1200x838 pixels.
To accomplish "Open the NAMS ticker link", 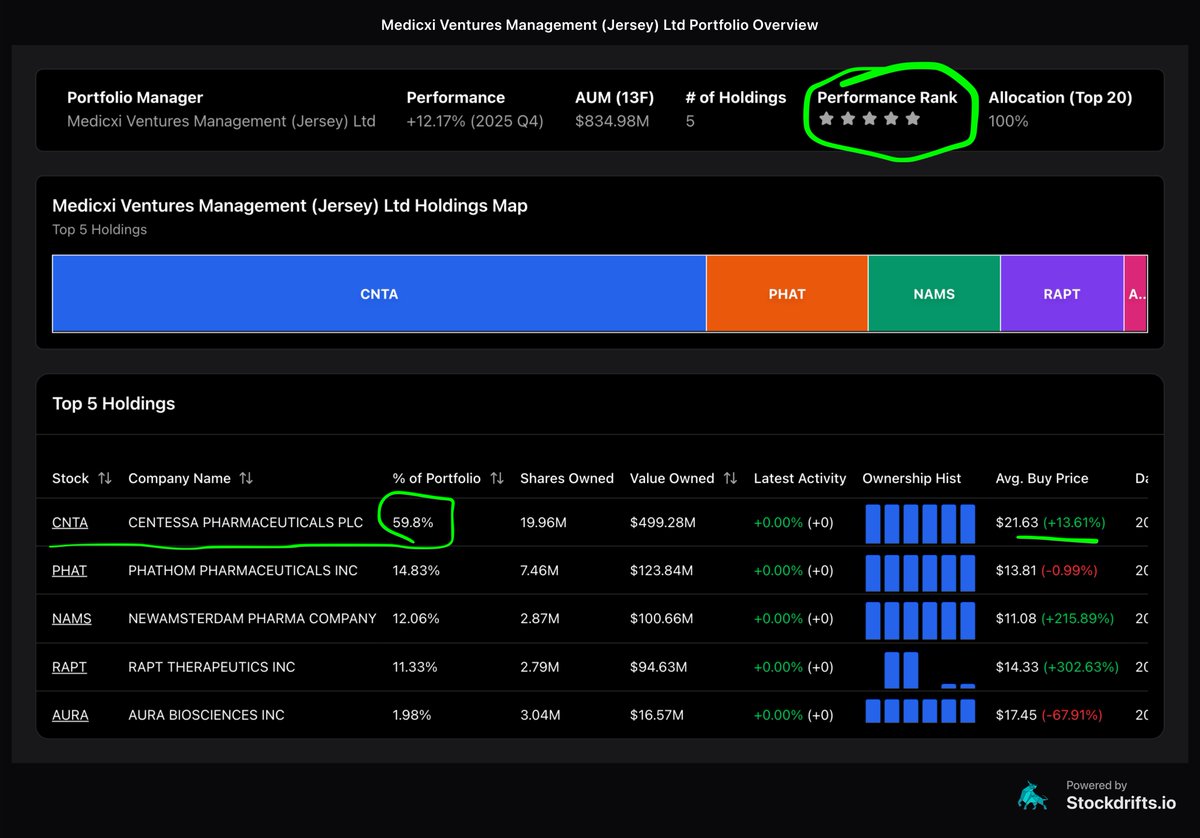I will 72,618.
